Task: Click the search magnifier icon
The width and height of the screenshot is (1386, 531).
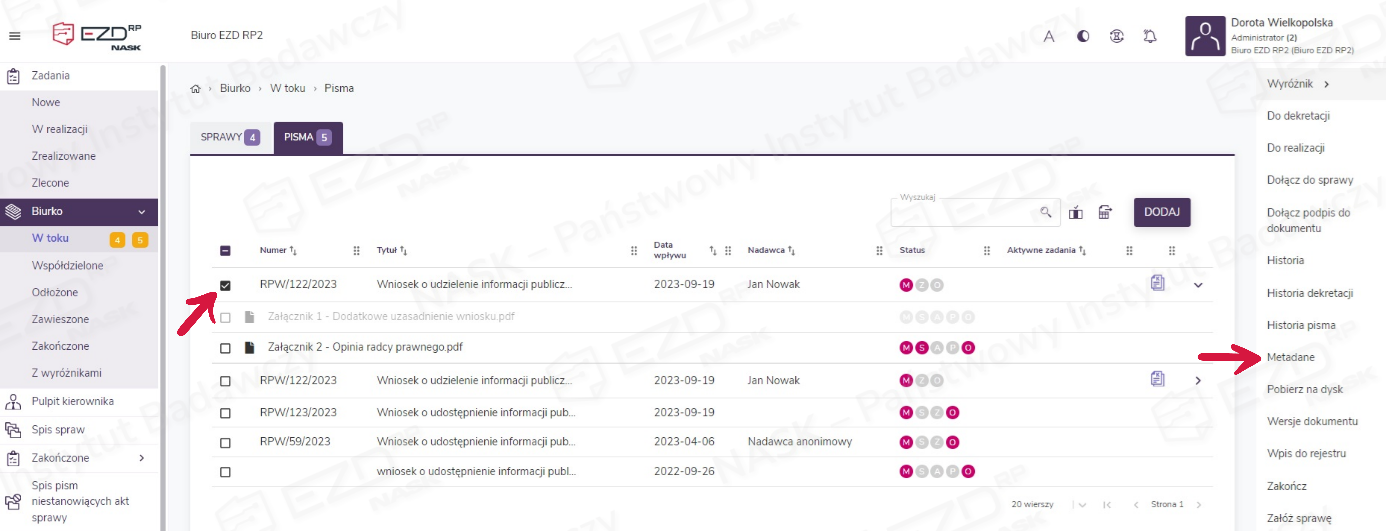Action: 1046,212
